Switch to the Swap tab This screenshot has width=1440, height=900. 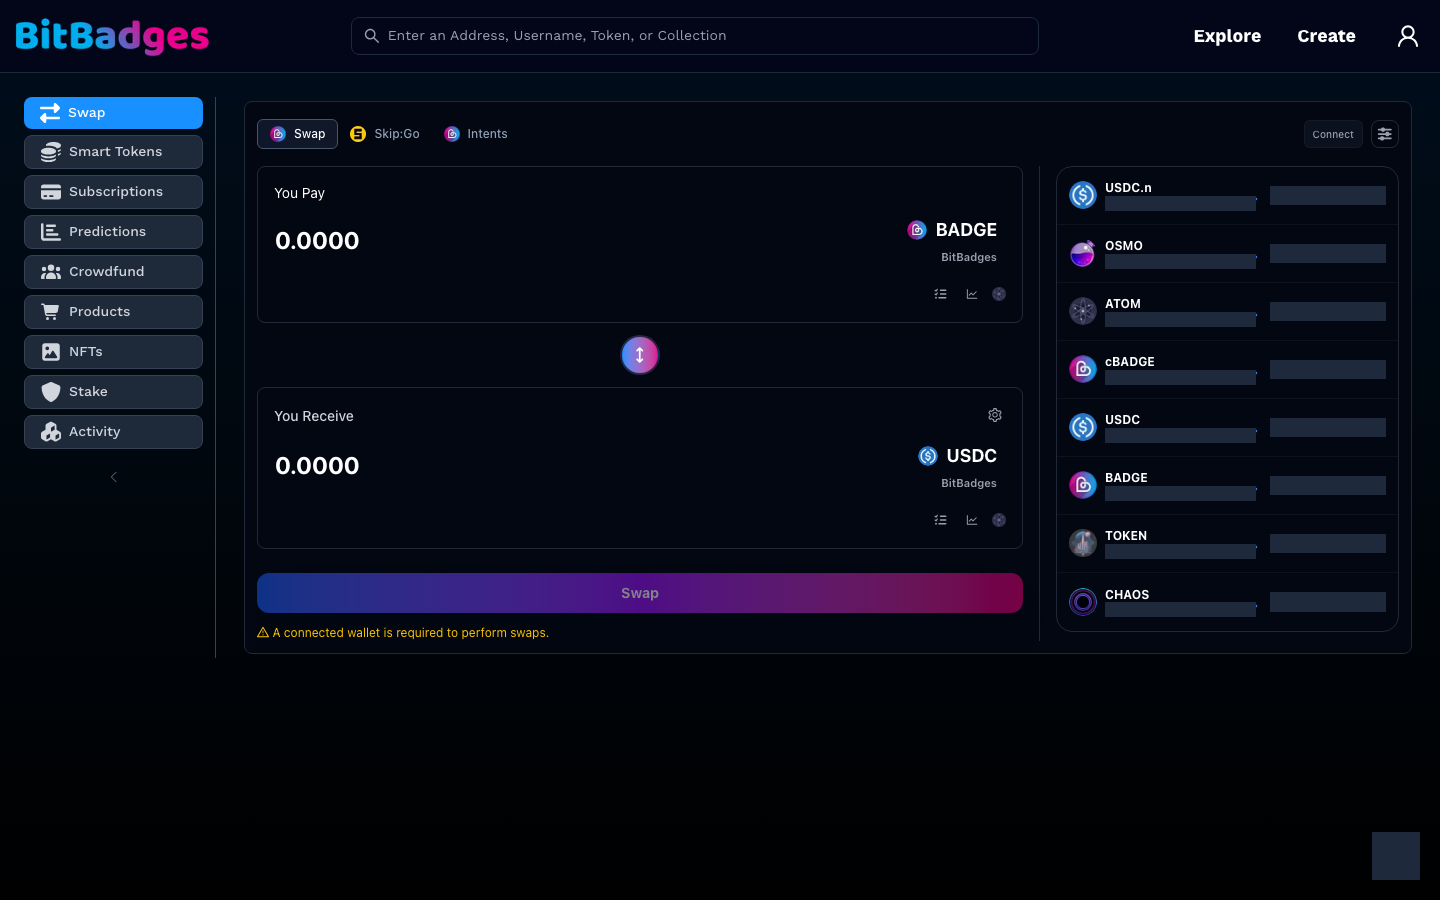(x=297, y=134)
